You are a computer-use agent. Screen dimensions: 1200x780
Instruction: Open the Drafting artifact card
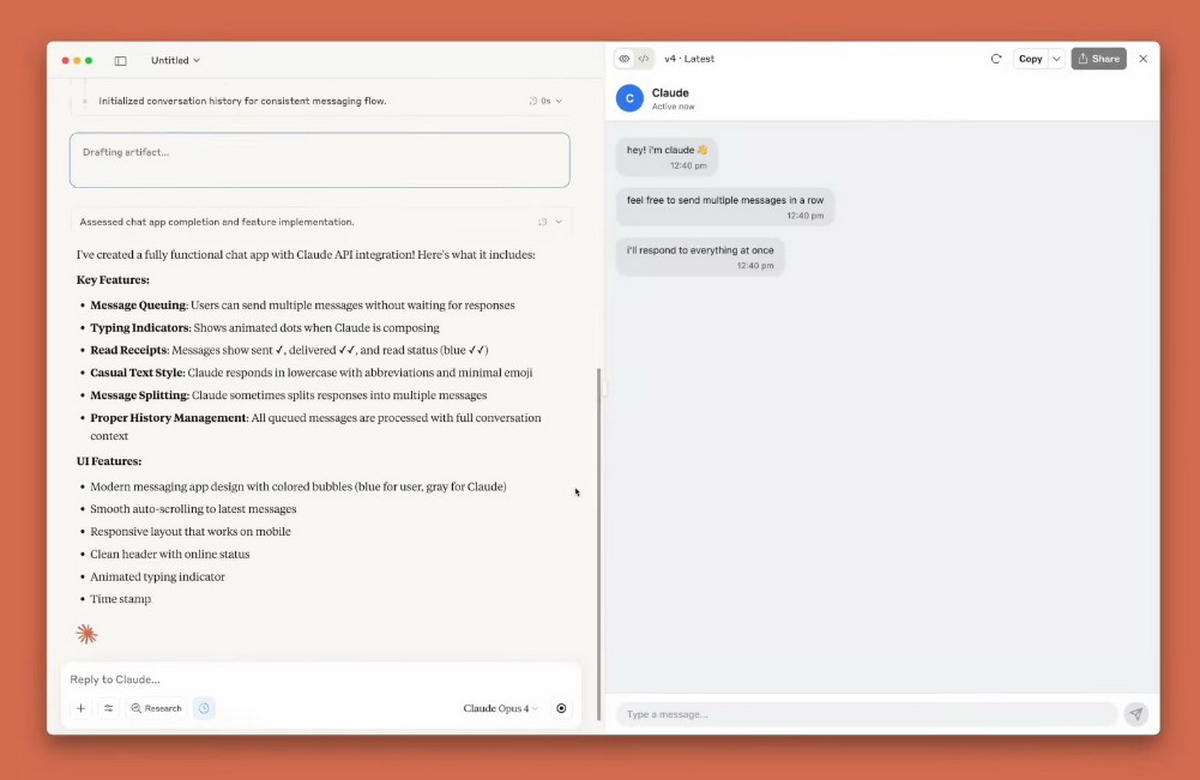pyautogui.click(x=320, y=160)
